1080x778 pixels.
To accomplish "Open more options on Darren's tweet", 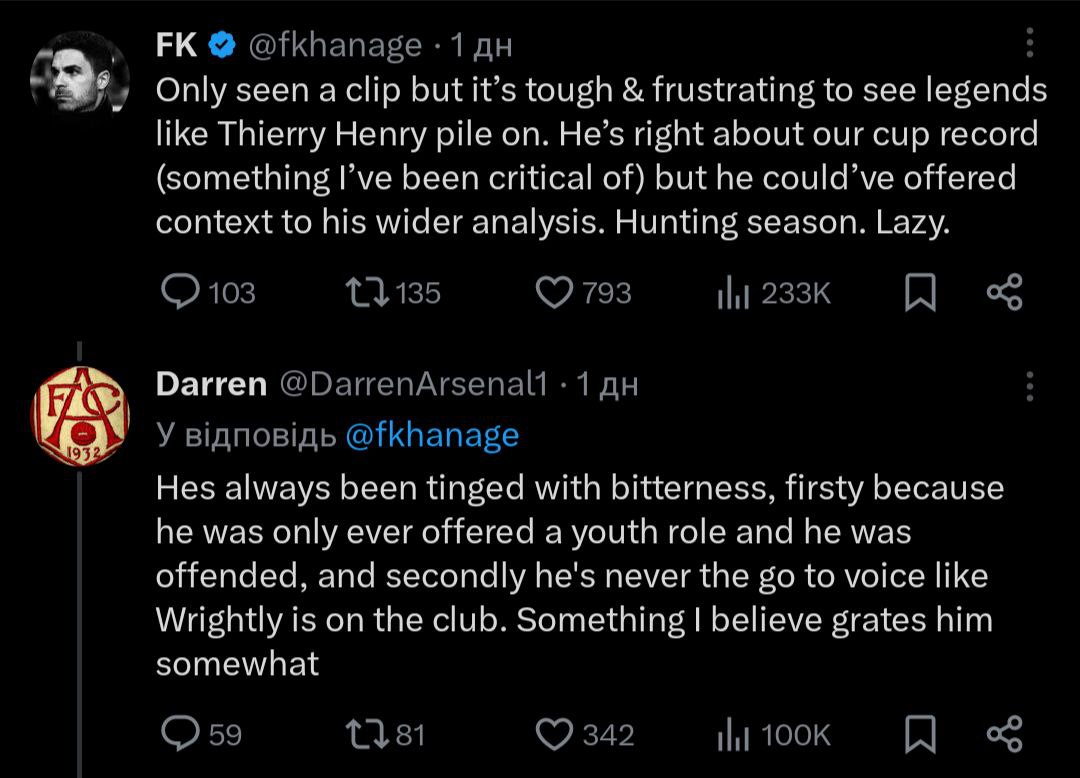I will 1031,385.
